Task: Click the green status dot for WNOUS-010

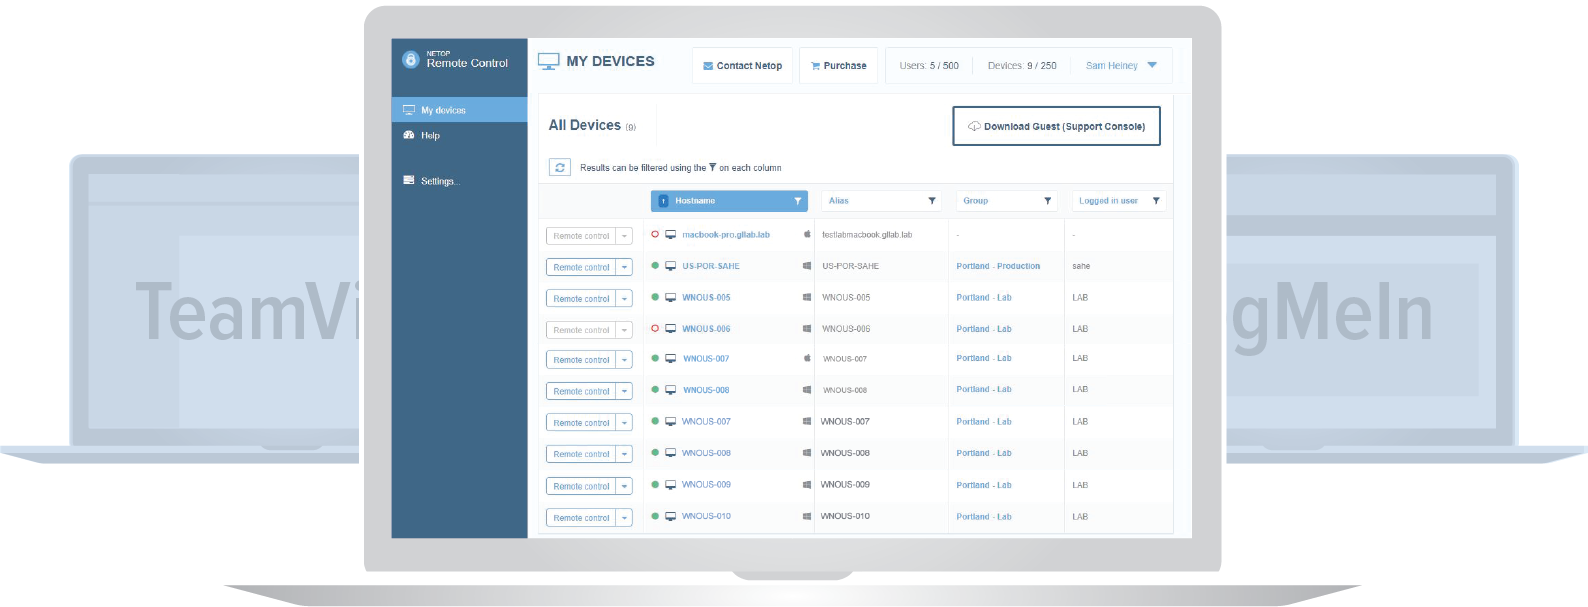Action: (x=655, y=516)
